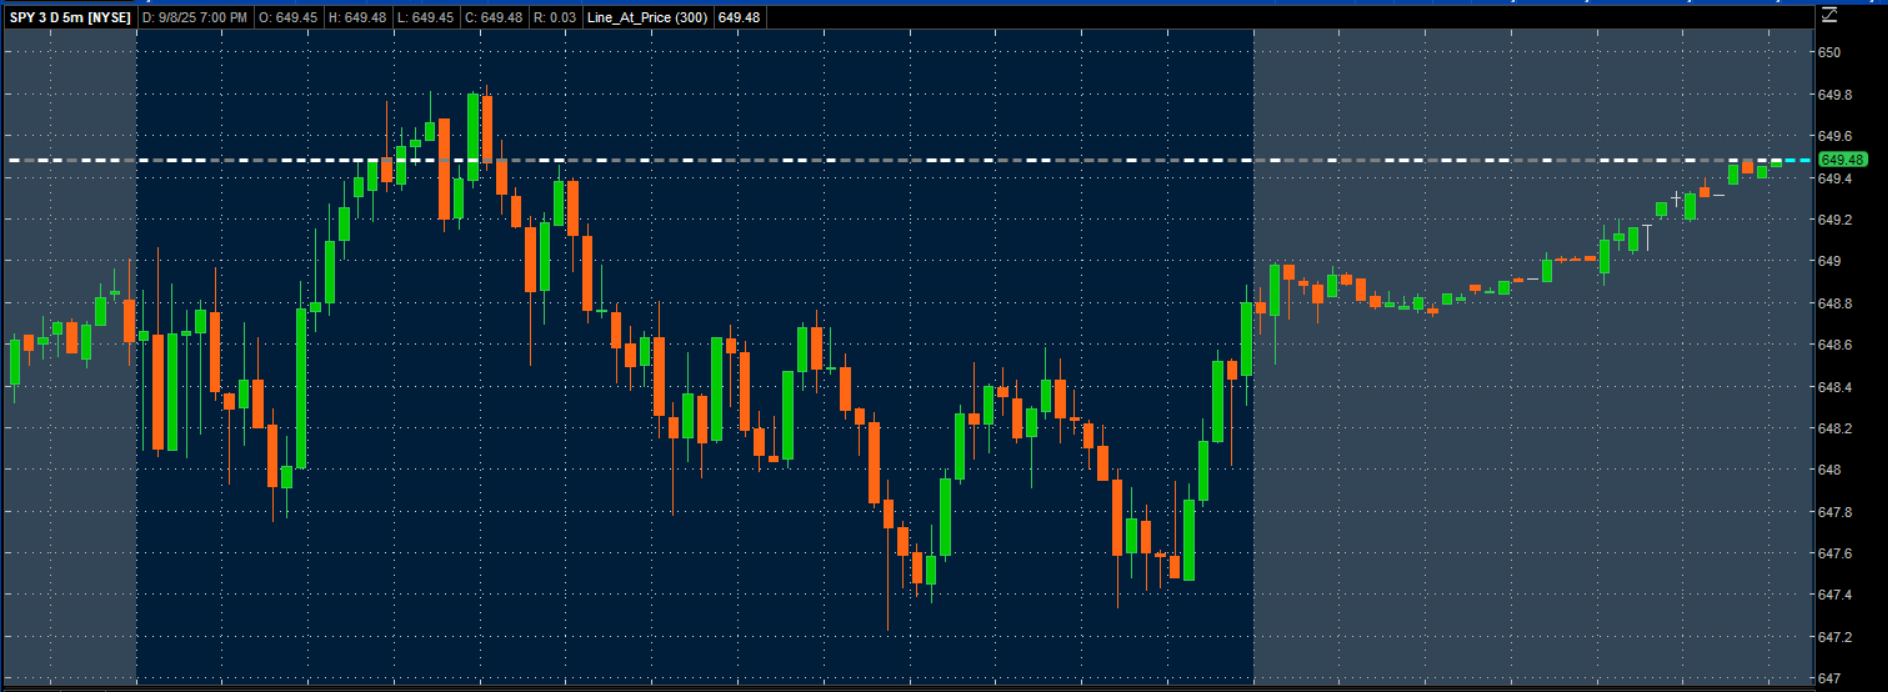This screenshot has height=692, width=1888.
Task: Click the SPY 3 D 5m symbol label
Action: [70, 18]
